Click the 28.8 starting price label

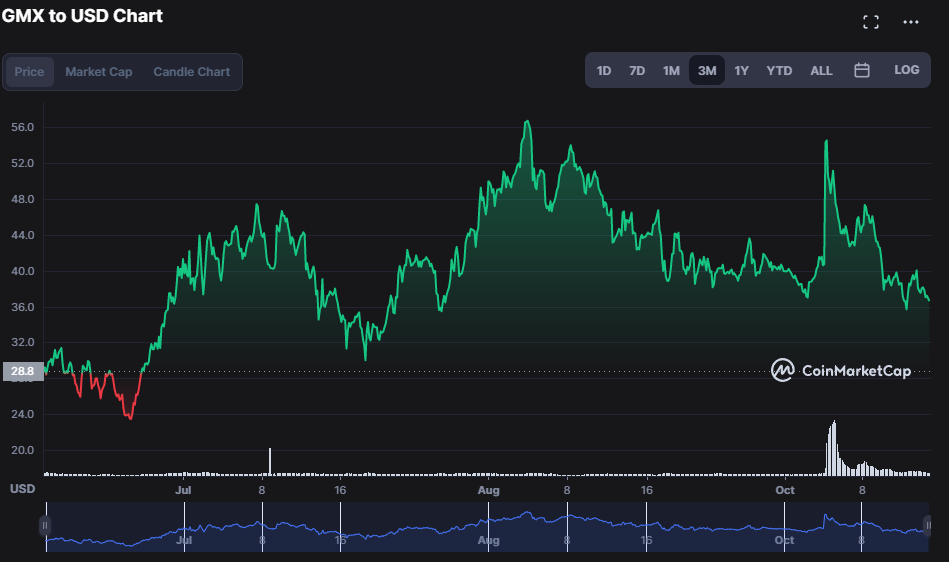click(23, 371)
